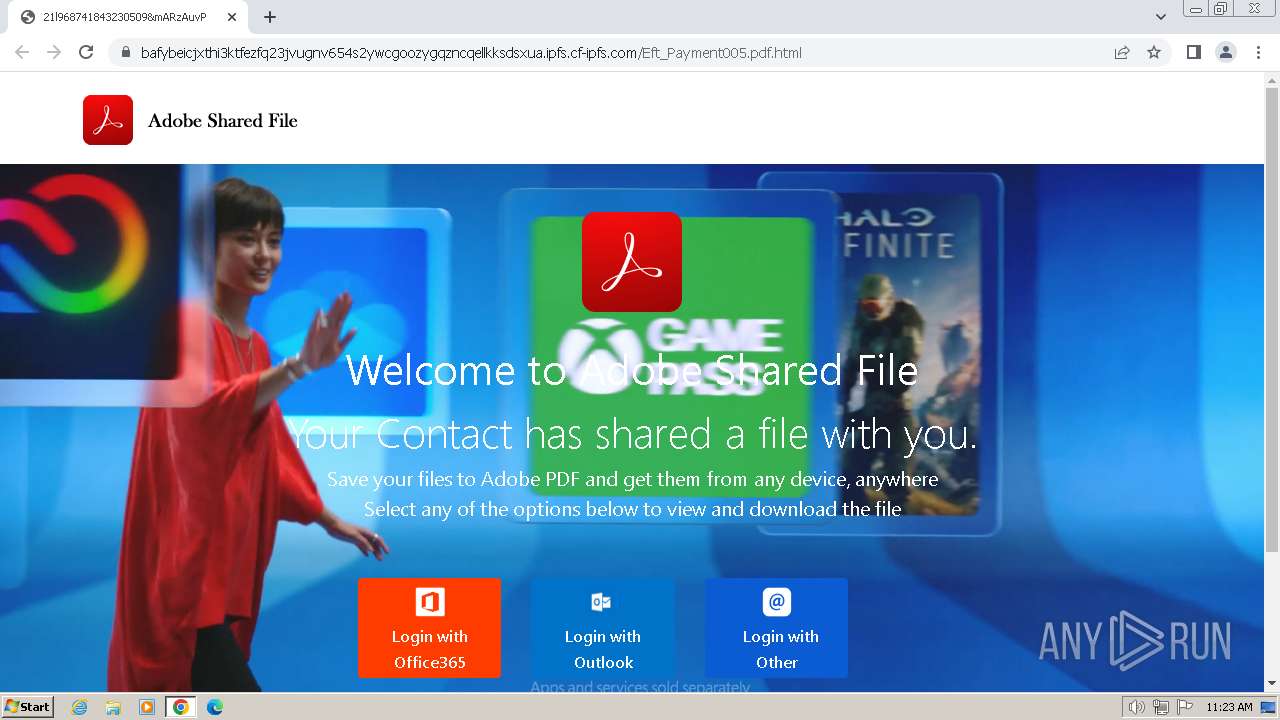Image resolution: width=1280 pixels, height=720 pixels.
Task: Launch Internet Explorer from taskbar
Action: [80, 707]
